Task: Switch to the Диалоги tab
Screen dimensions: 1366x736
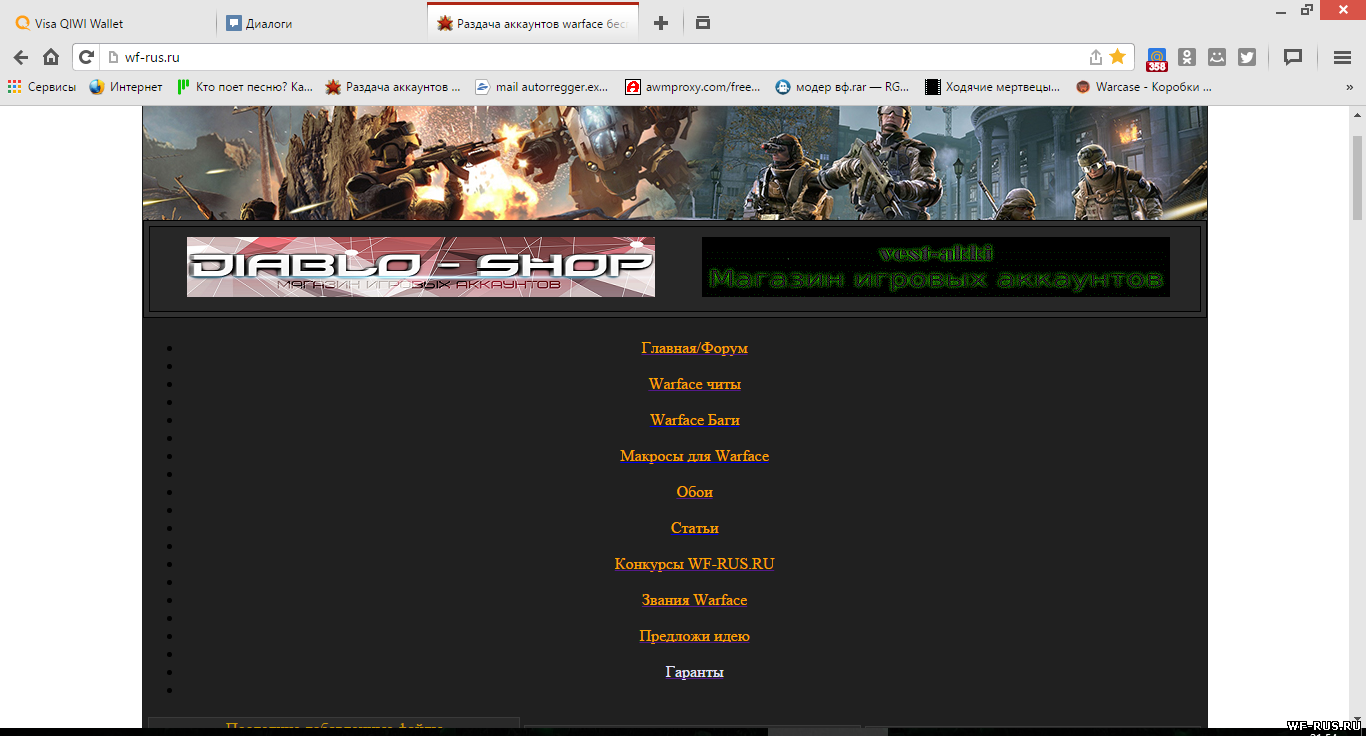Action: (321, 23)
